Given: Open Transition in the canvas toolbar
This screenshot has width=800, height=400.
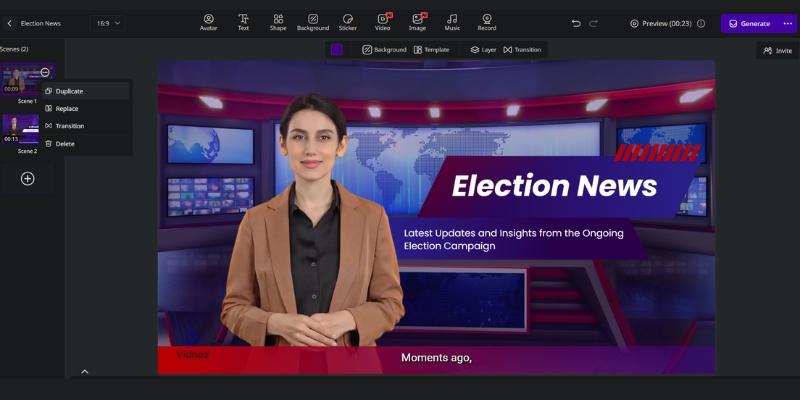Looking at the screenshot, I should [522, 49].
